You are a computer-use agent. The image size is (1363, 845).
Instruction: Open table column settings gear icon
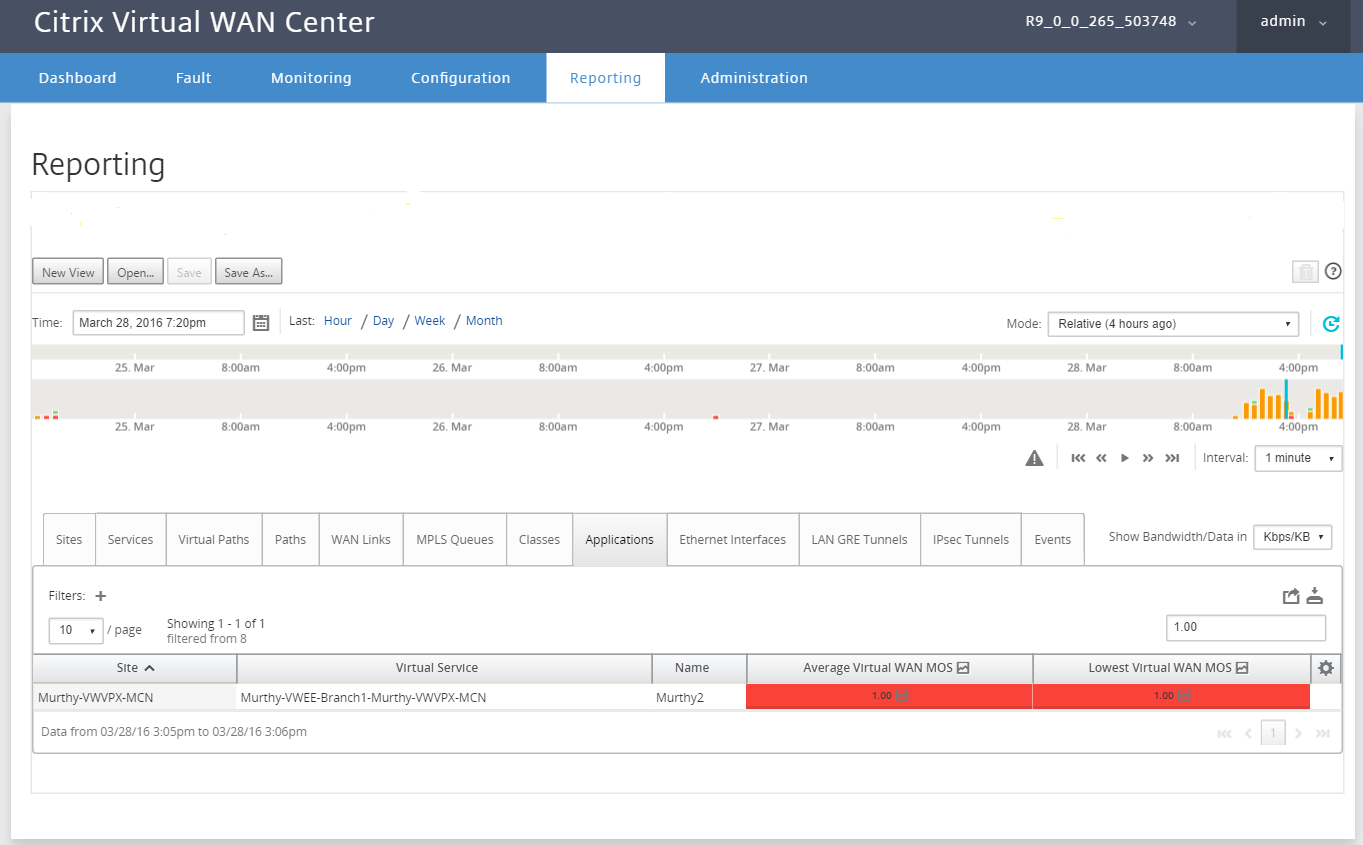click(x=1326, y=668)
